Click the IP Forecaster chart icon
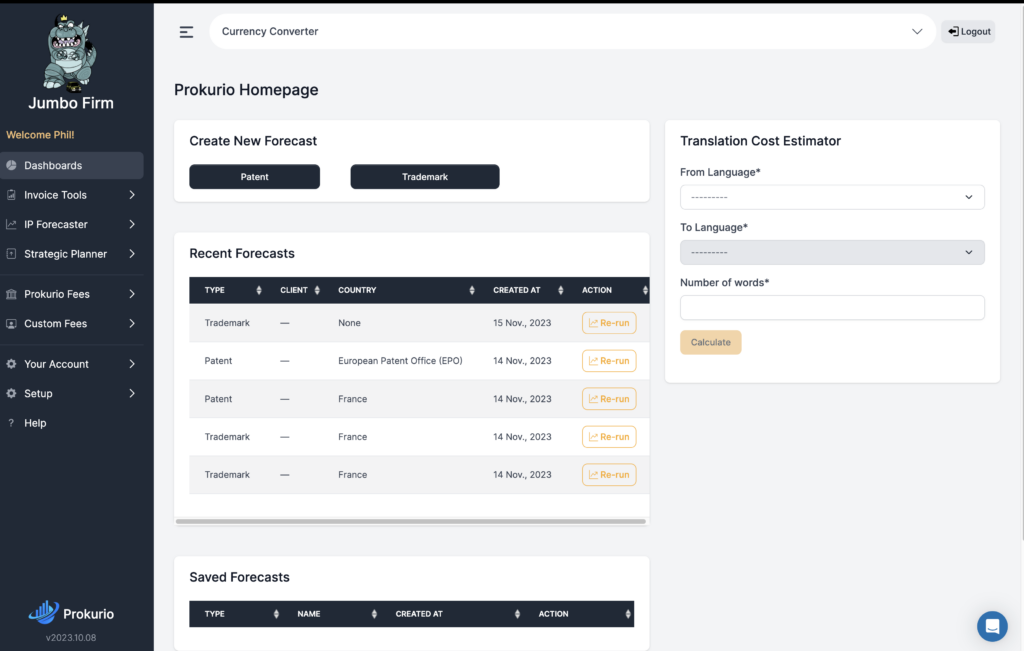This screenshot has height=651, width=1024. point(11,224)
